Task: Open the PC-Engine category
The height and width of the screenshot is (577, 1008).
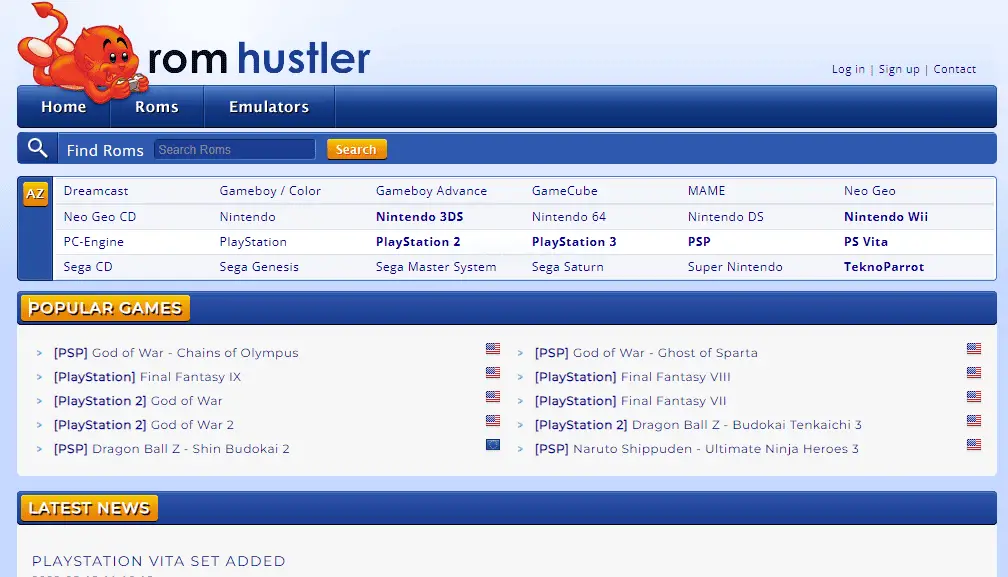Action: pyautogui.click(x=94, y=242)
